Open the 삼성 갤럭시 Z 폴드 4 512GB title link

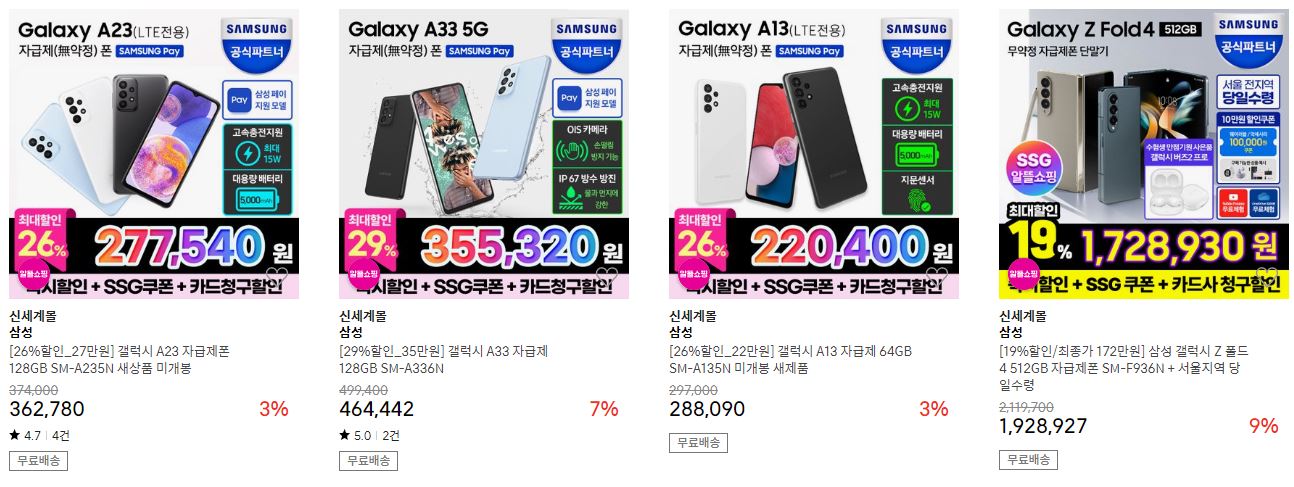[1124, 368]
